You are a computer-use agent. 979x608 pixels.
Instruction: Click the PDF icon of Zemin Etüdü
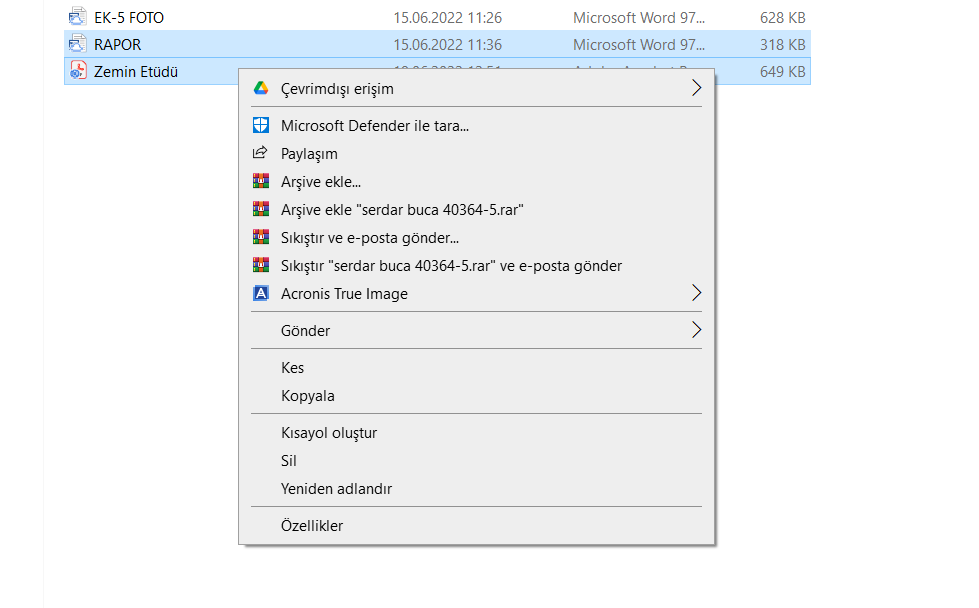click(x=77, y=71)
